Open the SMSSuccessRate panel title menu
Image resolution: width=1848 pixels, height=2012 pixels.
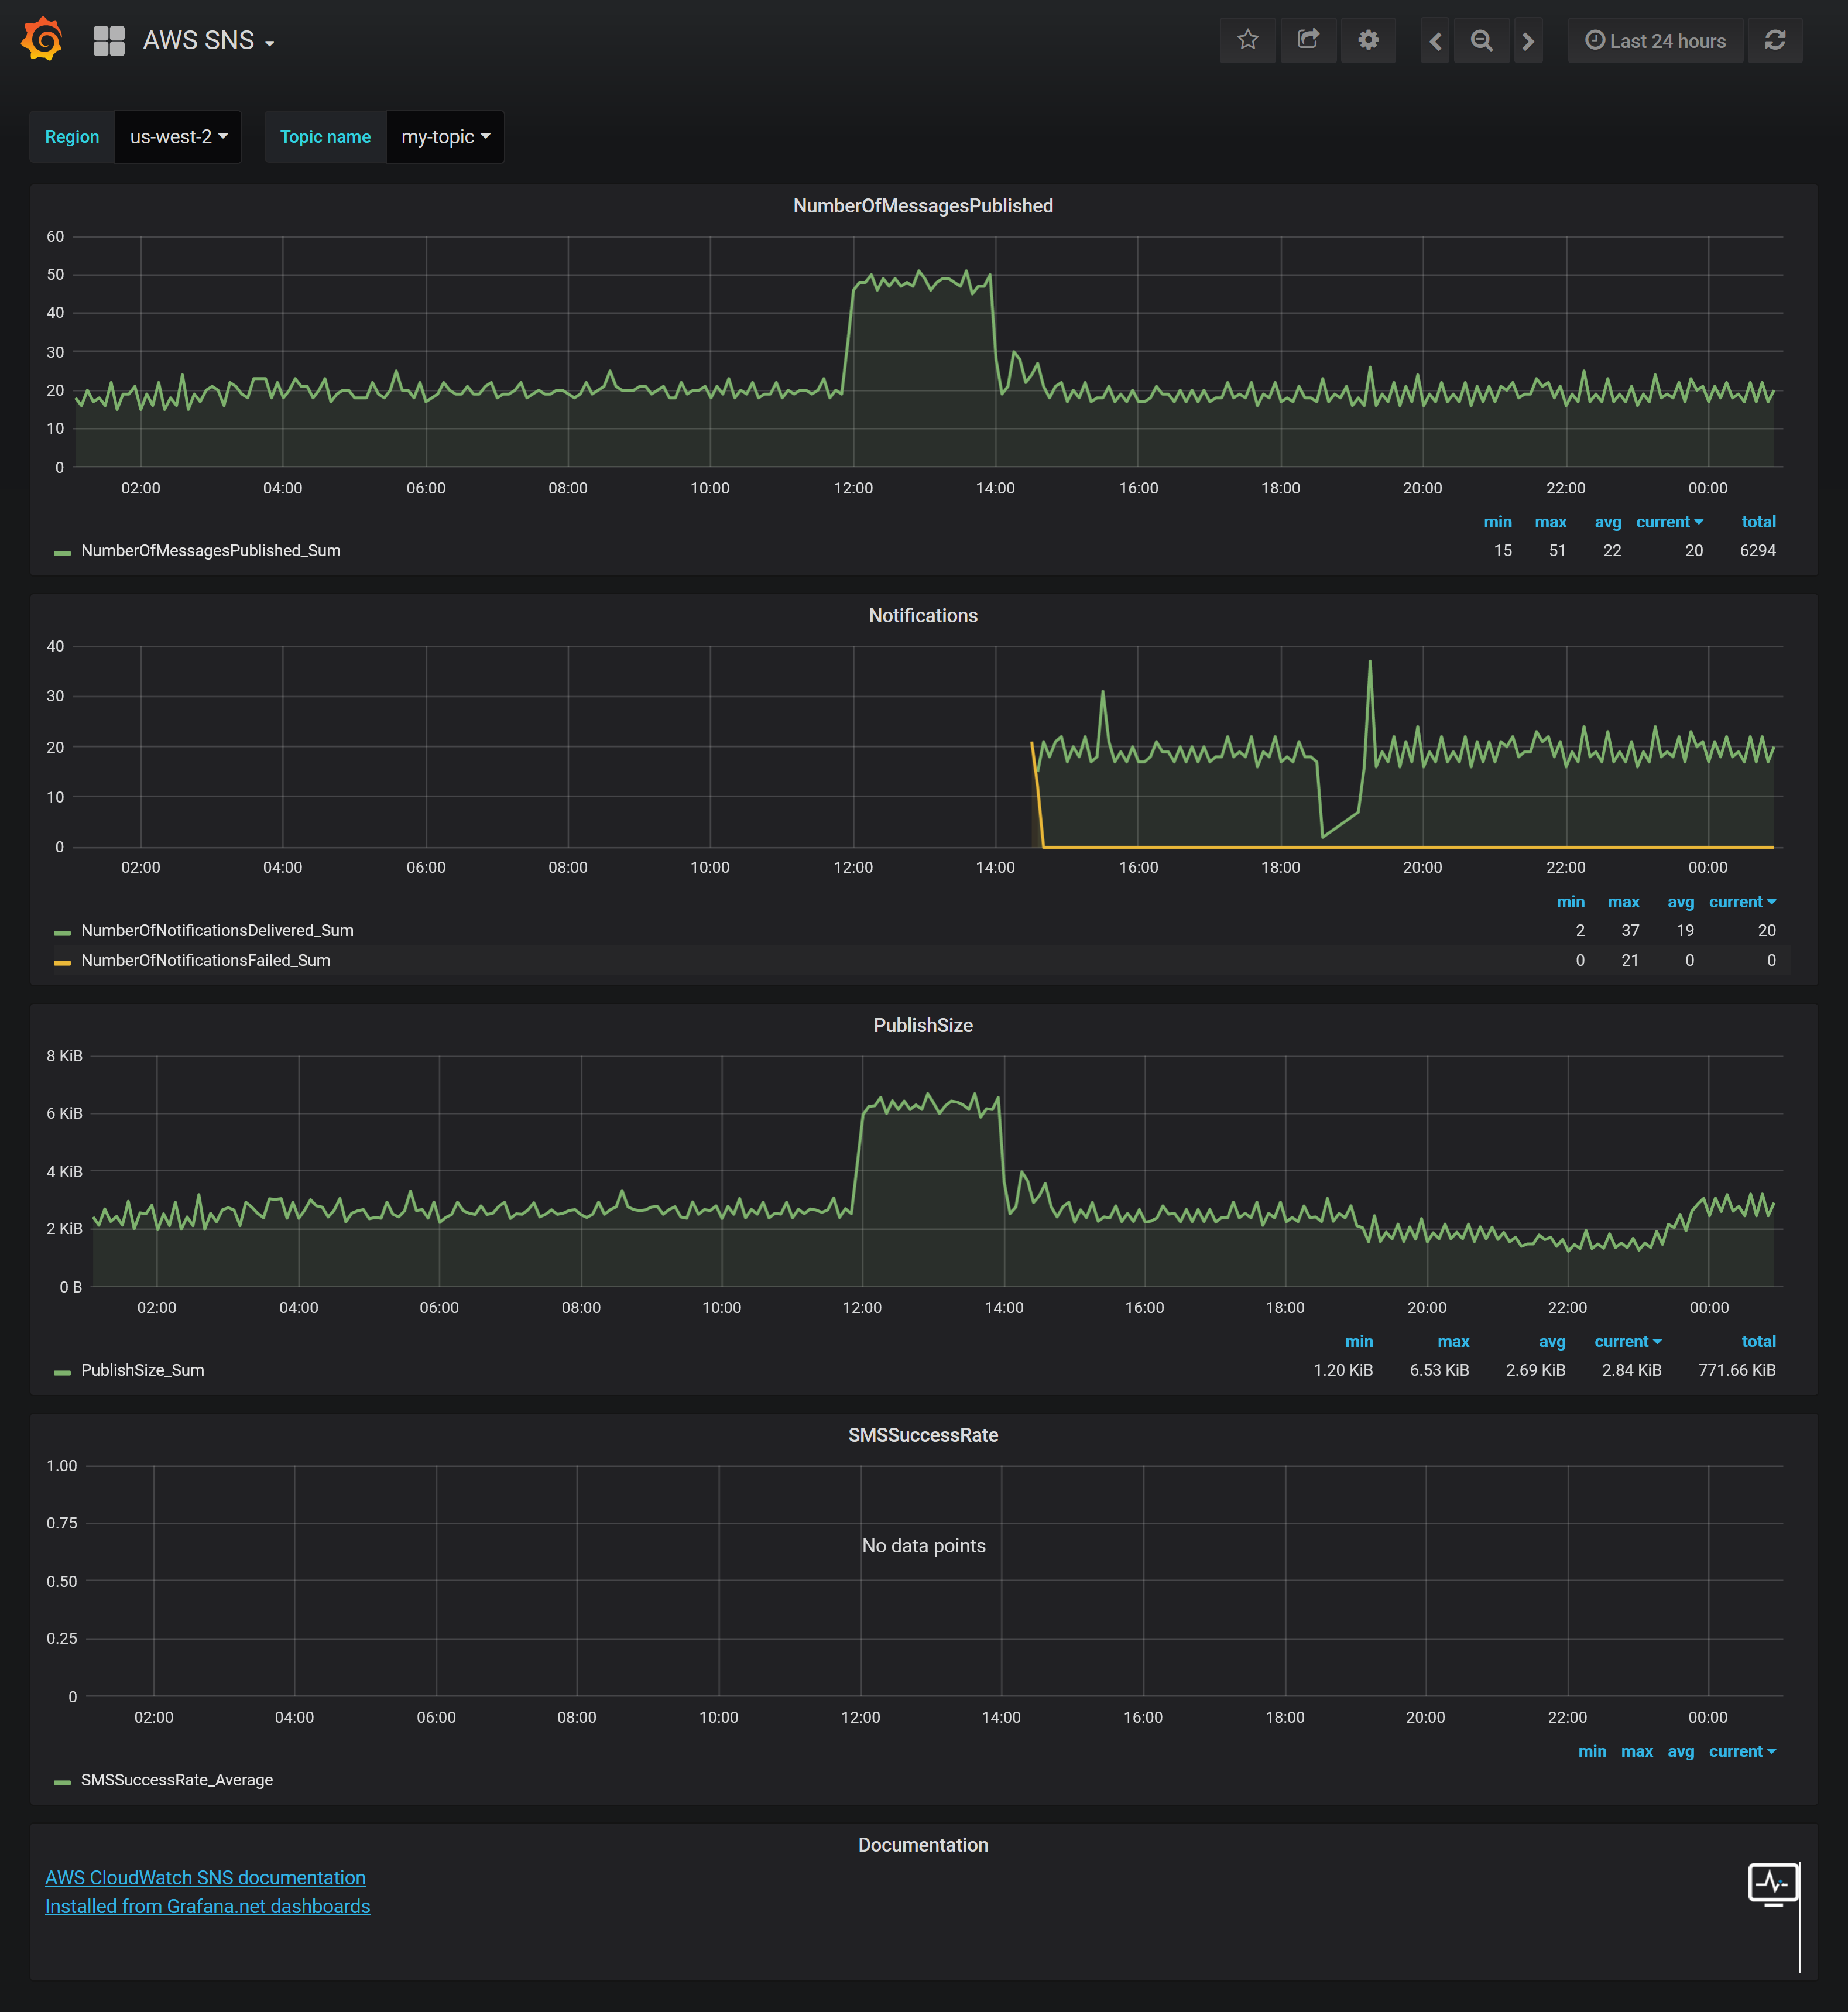922,1435
